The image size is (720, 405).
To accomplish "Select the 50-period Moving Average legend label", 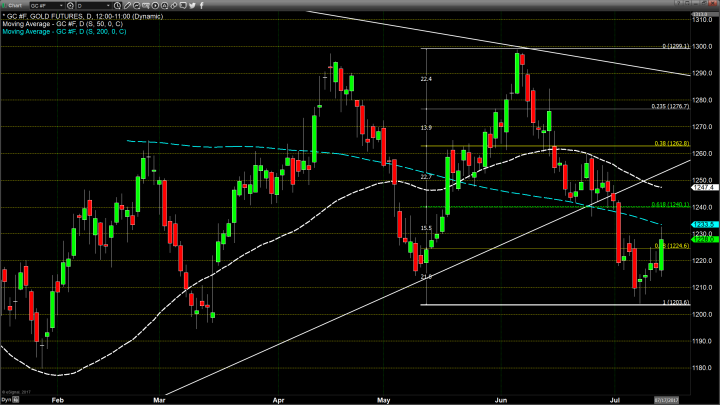I will (60, 24).
